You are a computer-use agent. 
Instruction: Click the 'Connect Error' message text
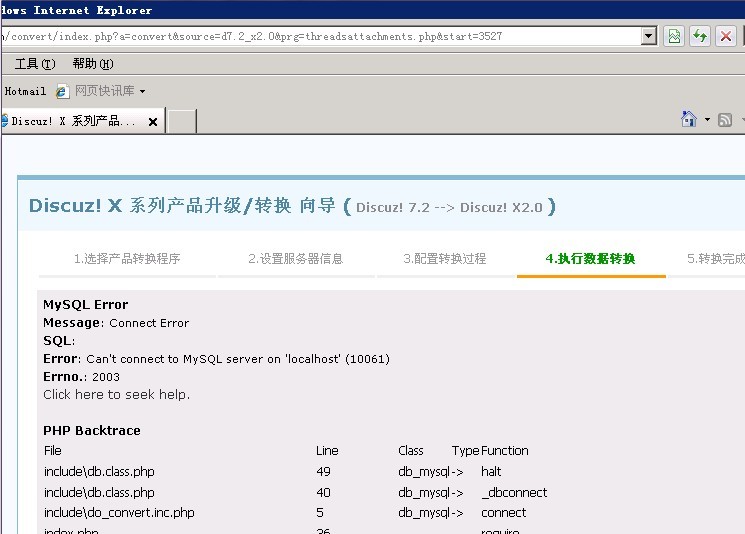pos(149,323)
